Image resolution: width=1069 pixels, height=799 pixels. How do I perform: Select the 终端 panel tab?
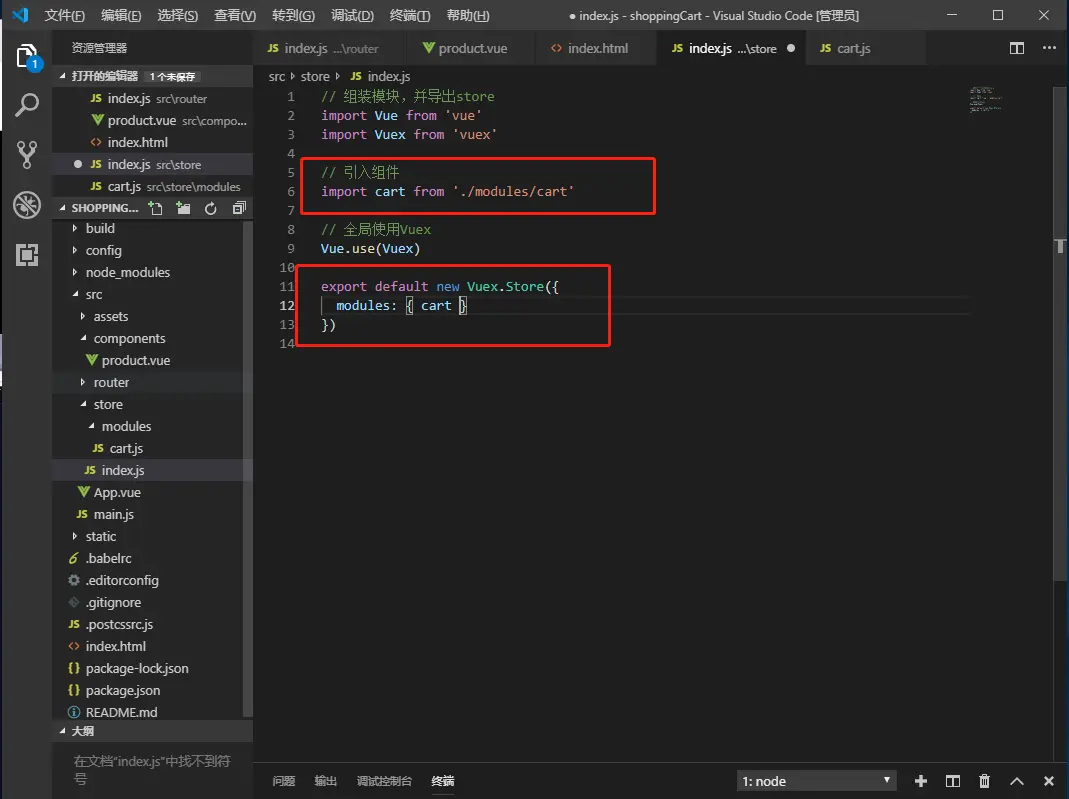click(x=442, y=781)
